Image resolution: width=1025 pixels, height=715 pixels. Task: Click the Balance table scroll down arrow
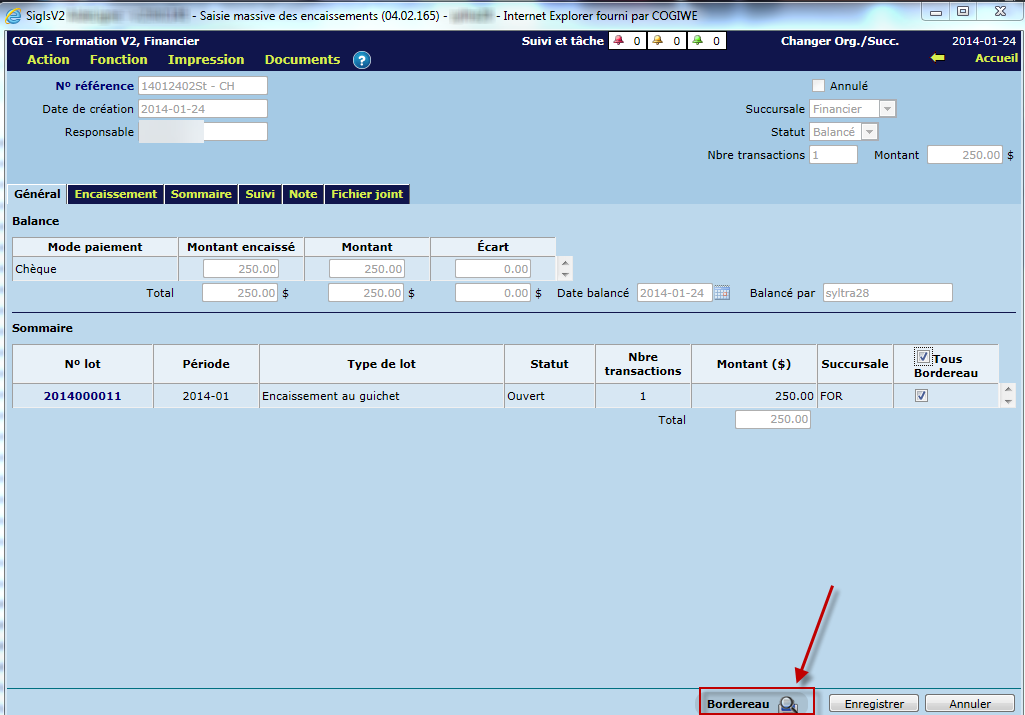[566, 274]
